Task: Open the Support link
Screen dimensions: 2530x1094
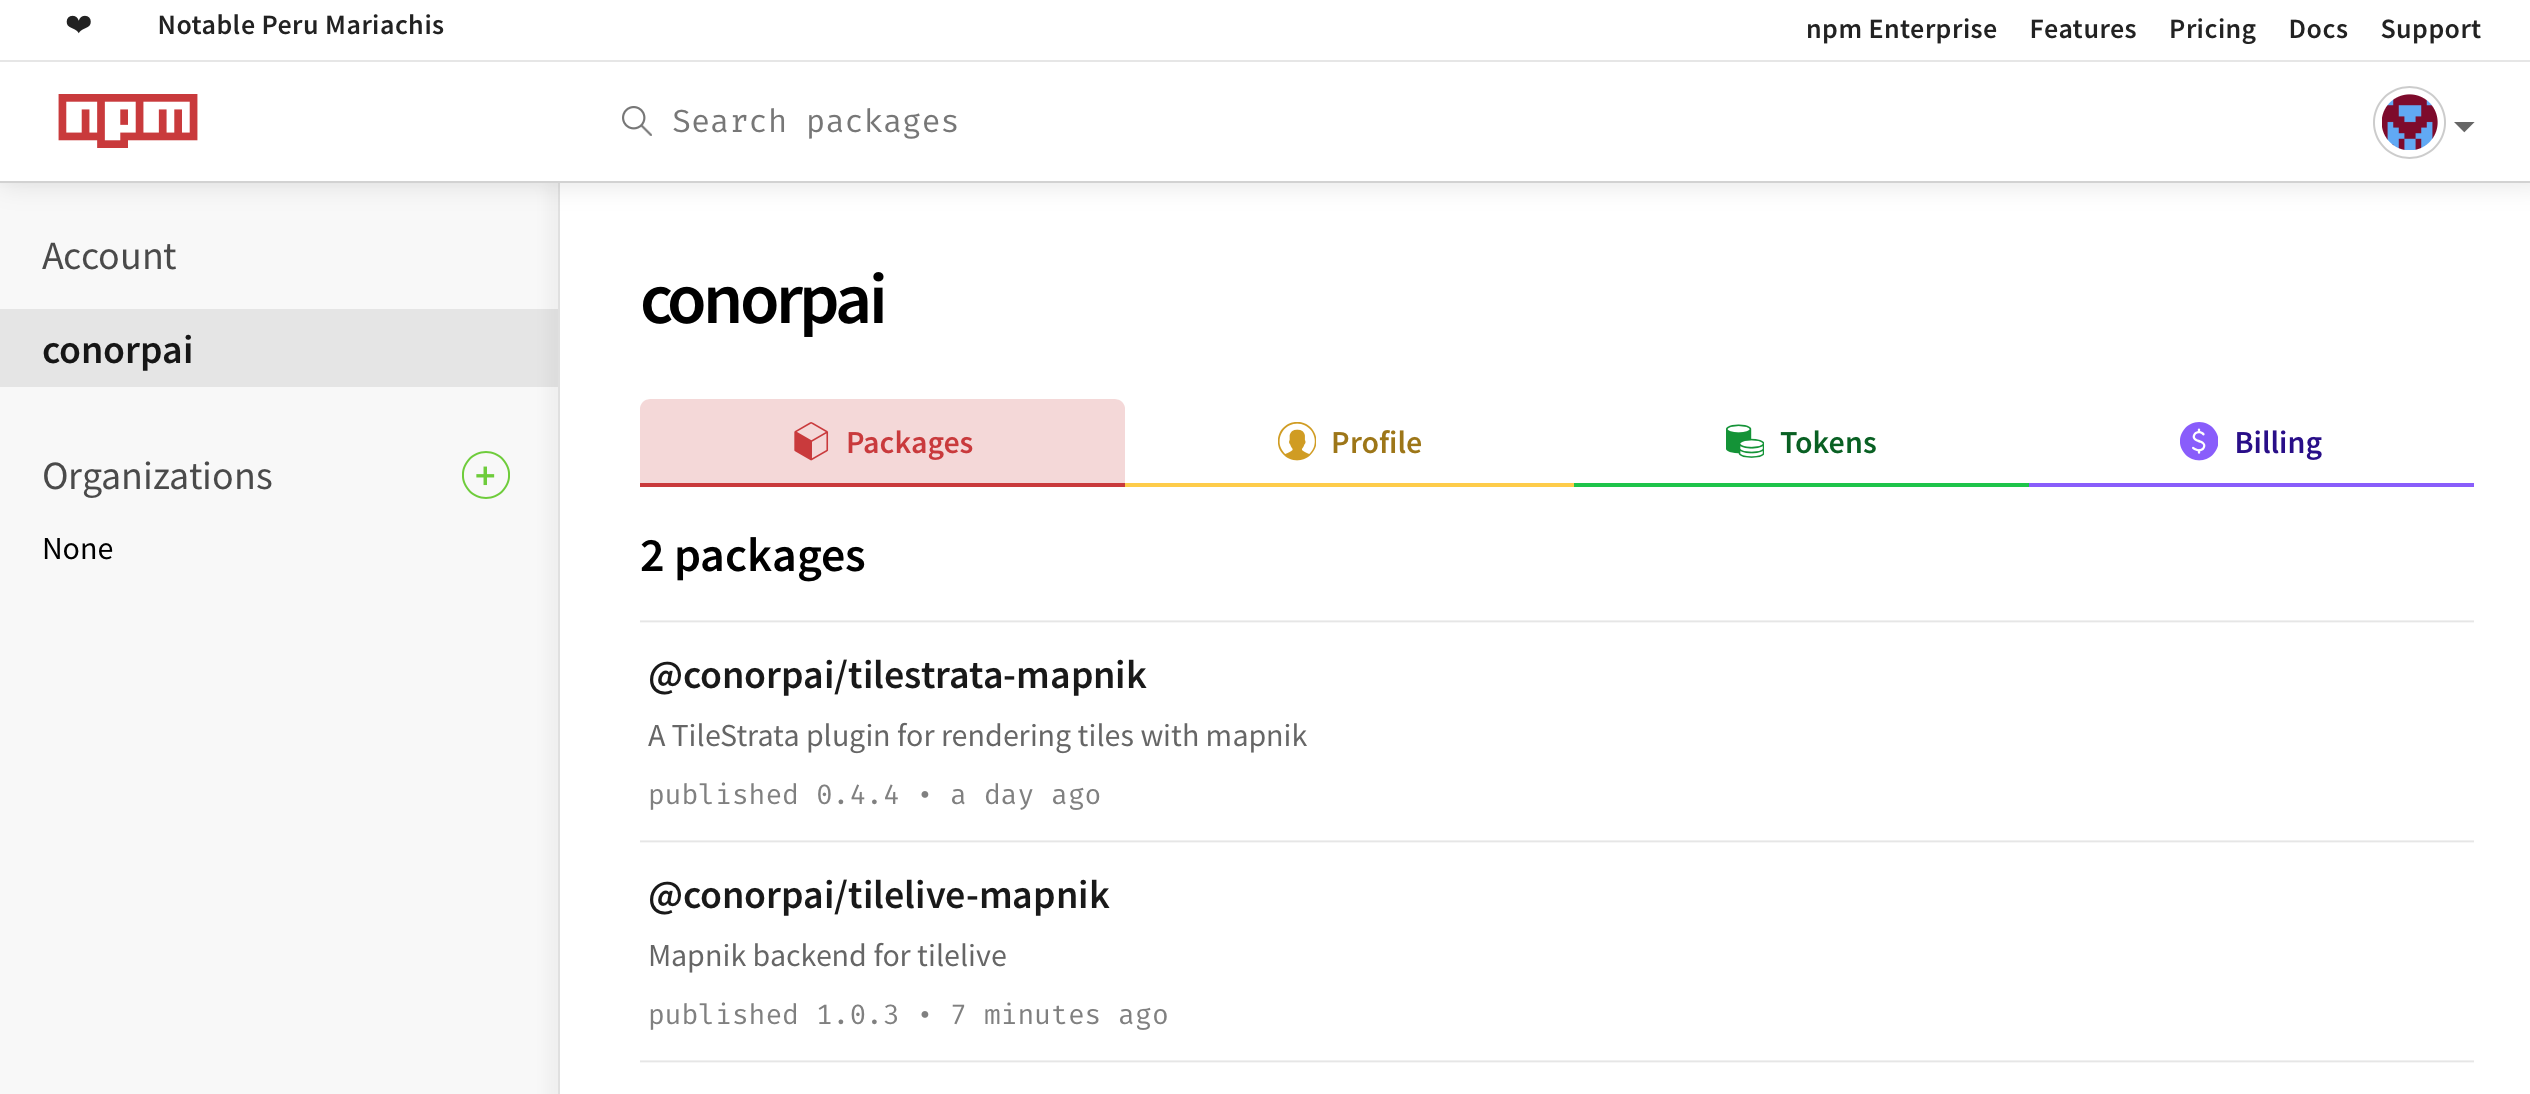Action: click(2430, 29)
